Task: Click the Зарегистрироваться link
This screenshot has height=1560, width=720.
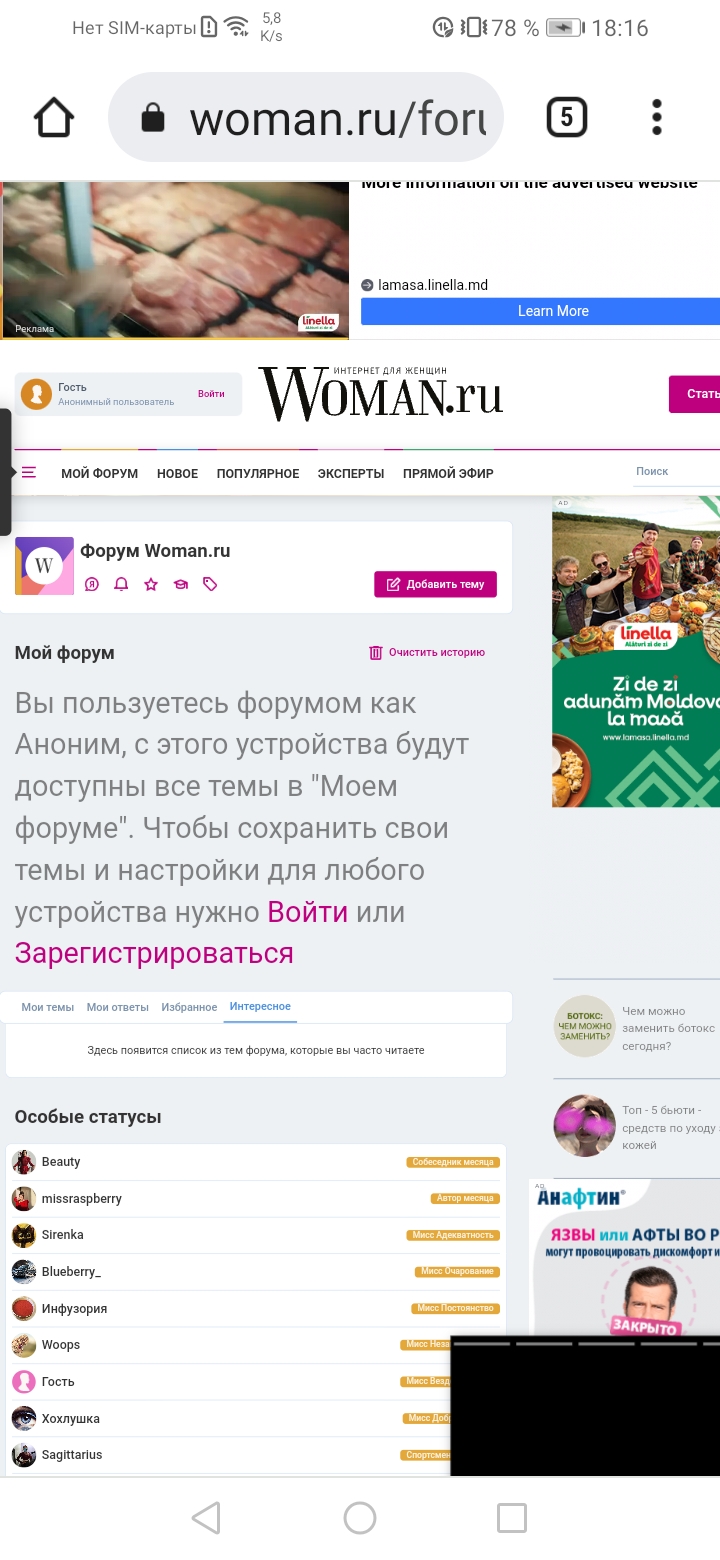Action: 154,953
